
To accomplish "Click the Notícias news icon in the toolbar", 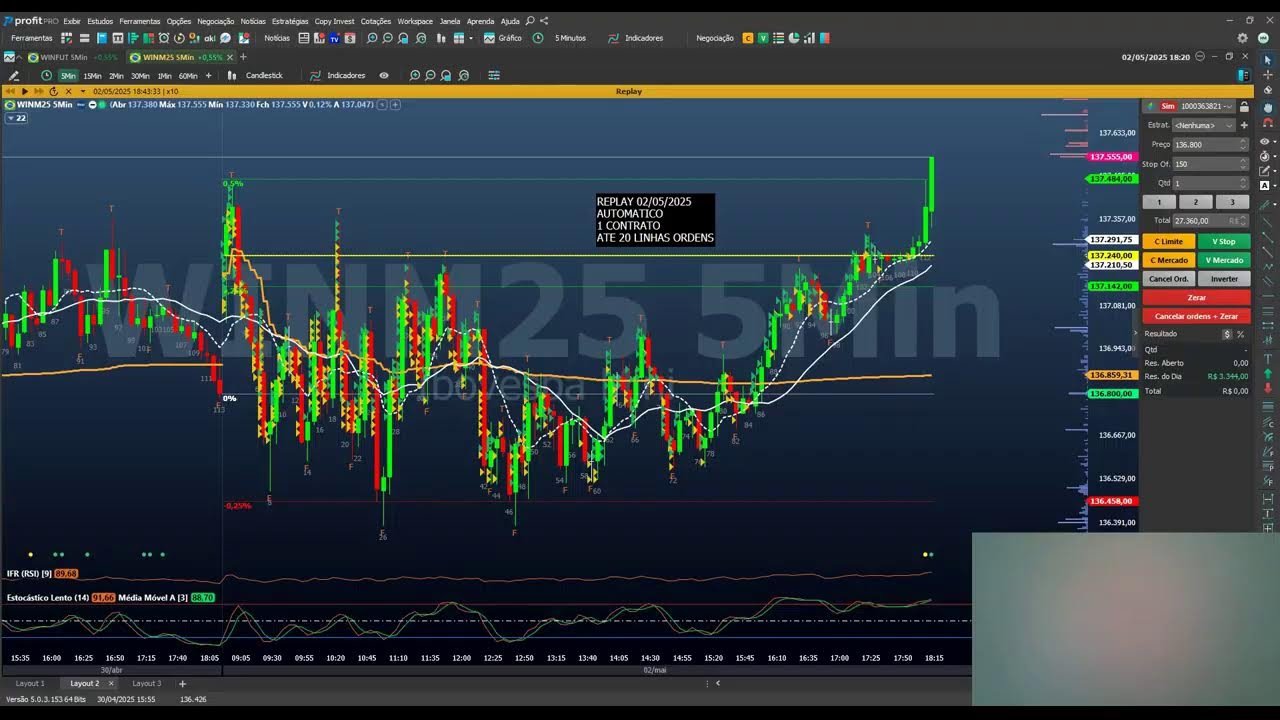I will tap(304, 37).
